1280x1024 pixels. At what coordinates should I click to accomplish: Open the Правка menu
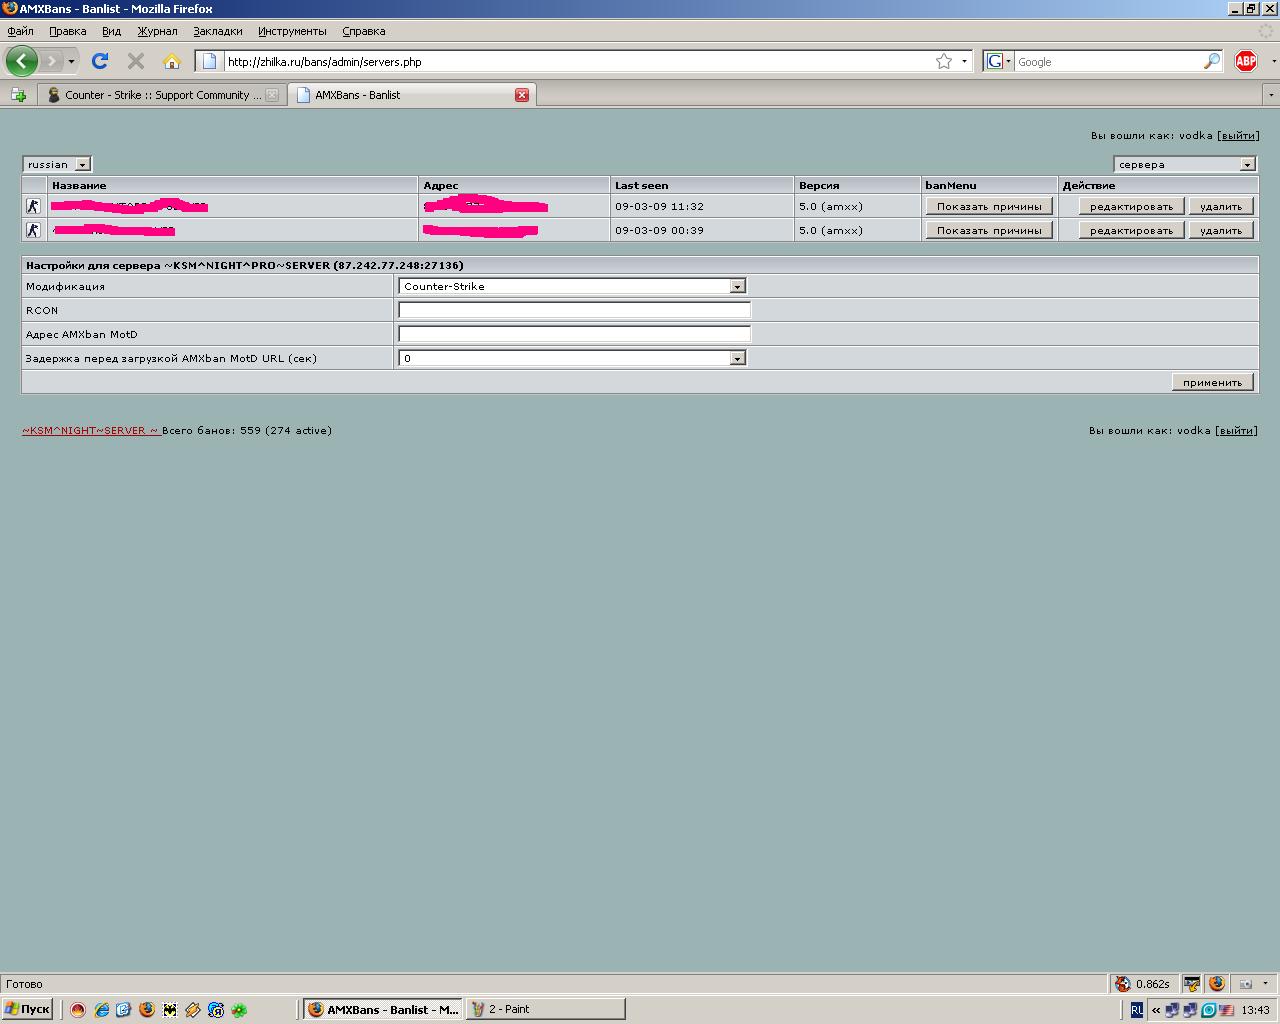pyautogui.click(x=67, y=31)
